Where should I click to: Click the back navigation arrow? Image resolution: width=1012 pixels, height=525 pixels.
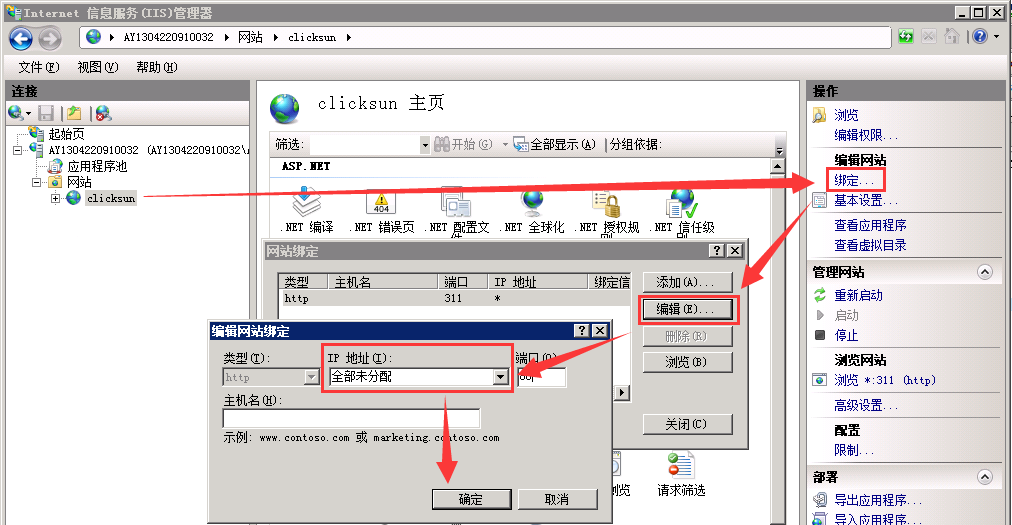pos(21,39)
